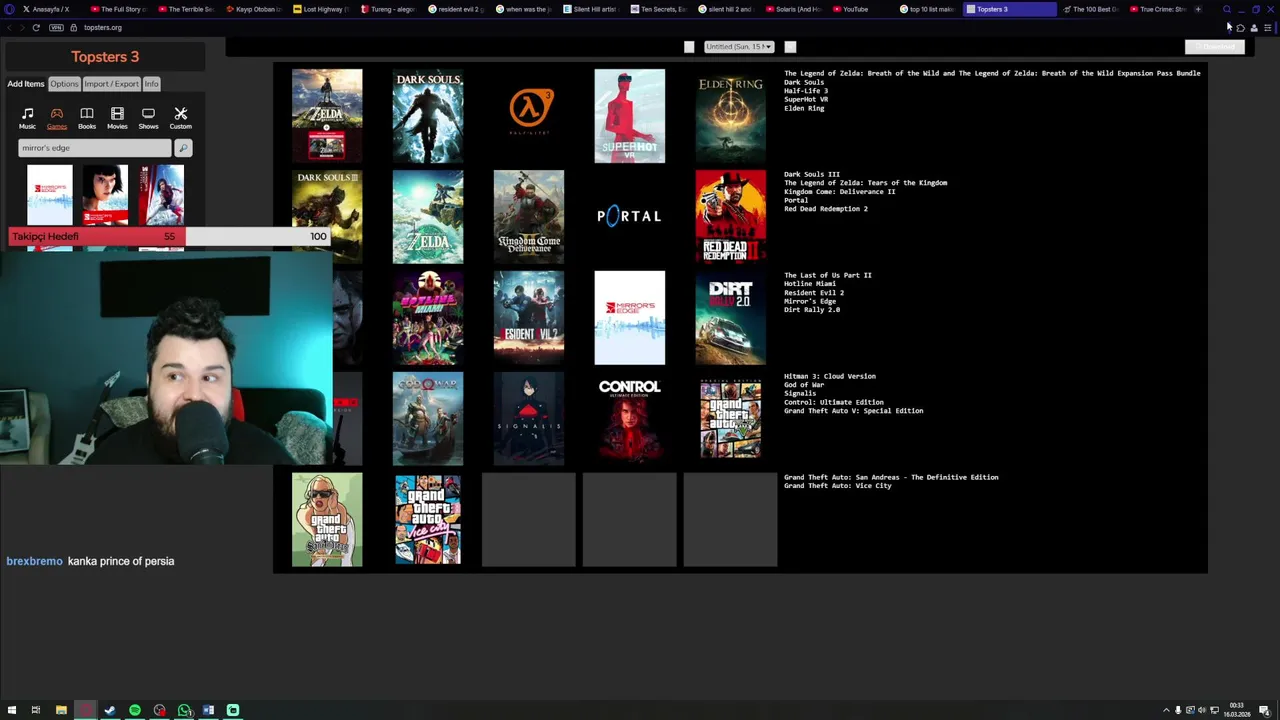Switch to the YouTube browser tab
1280x720 pixels.
[862, 9]
